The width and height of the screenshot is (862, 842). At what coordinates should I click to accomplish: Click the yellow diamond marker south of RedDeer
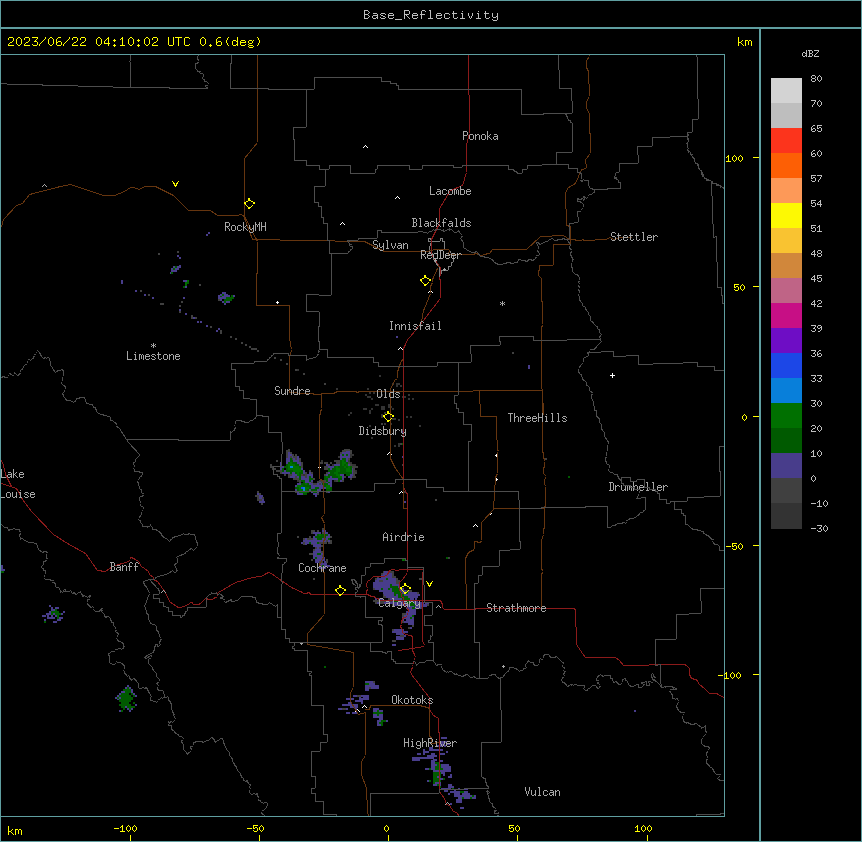[425, 280]
